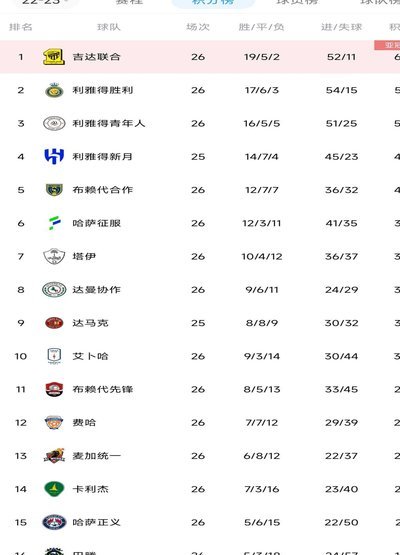Tap the 哈萨征服 green-blue logo
400x555 pixels.
54,223
